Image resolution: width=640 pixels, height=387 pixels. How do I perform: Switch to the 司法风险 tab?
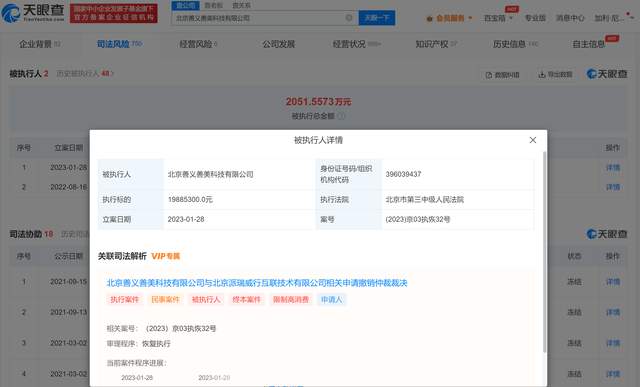[120, 44]
